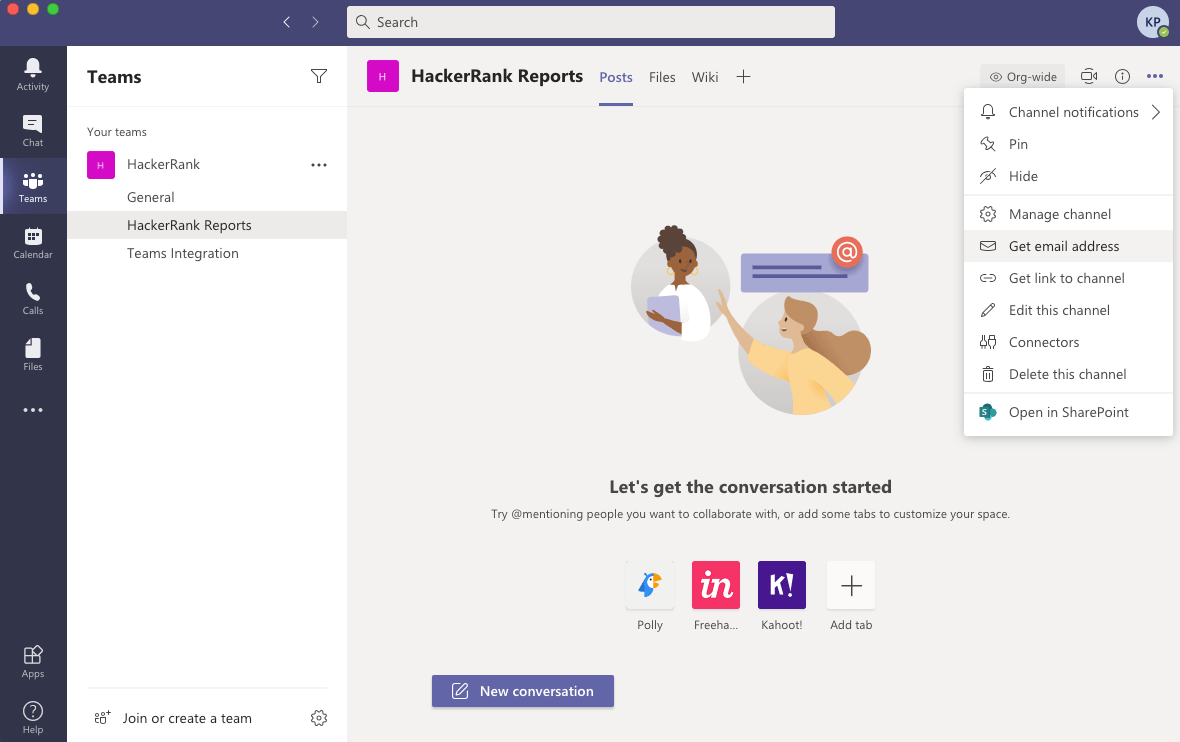The width and height of the screenshot is (1180, 742).
Task: Open the Activity feed
Action: pos(33,75)
